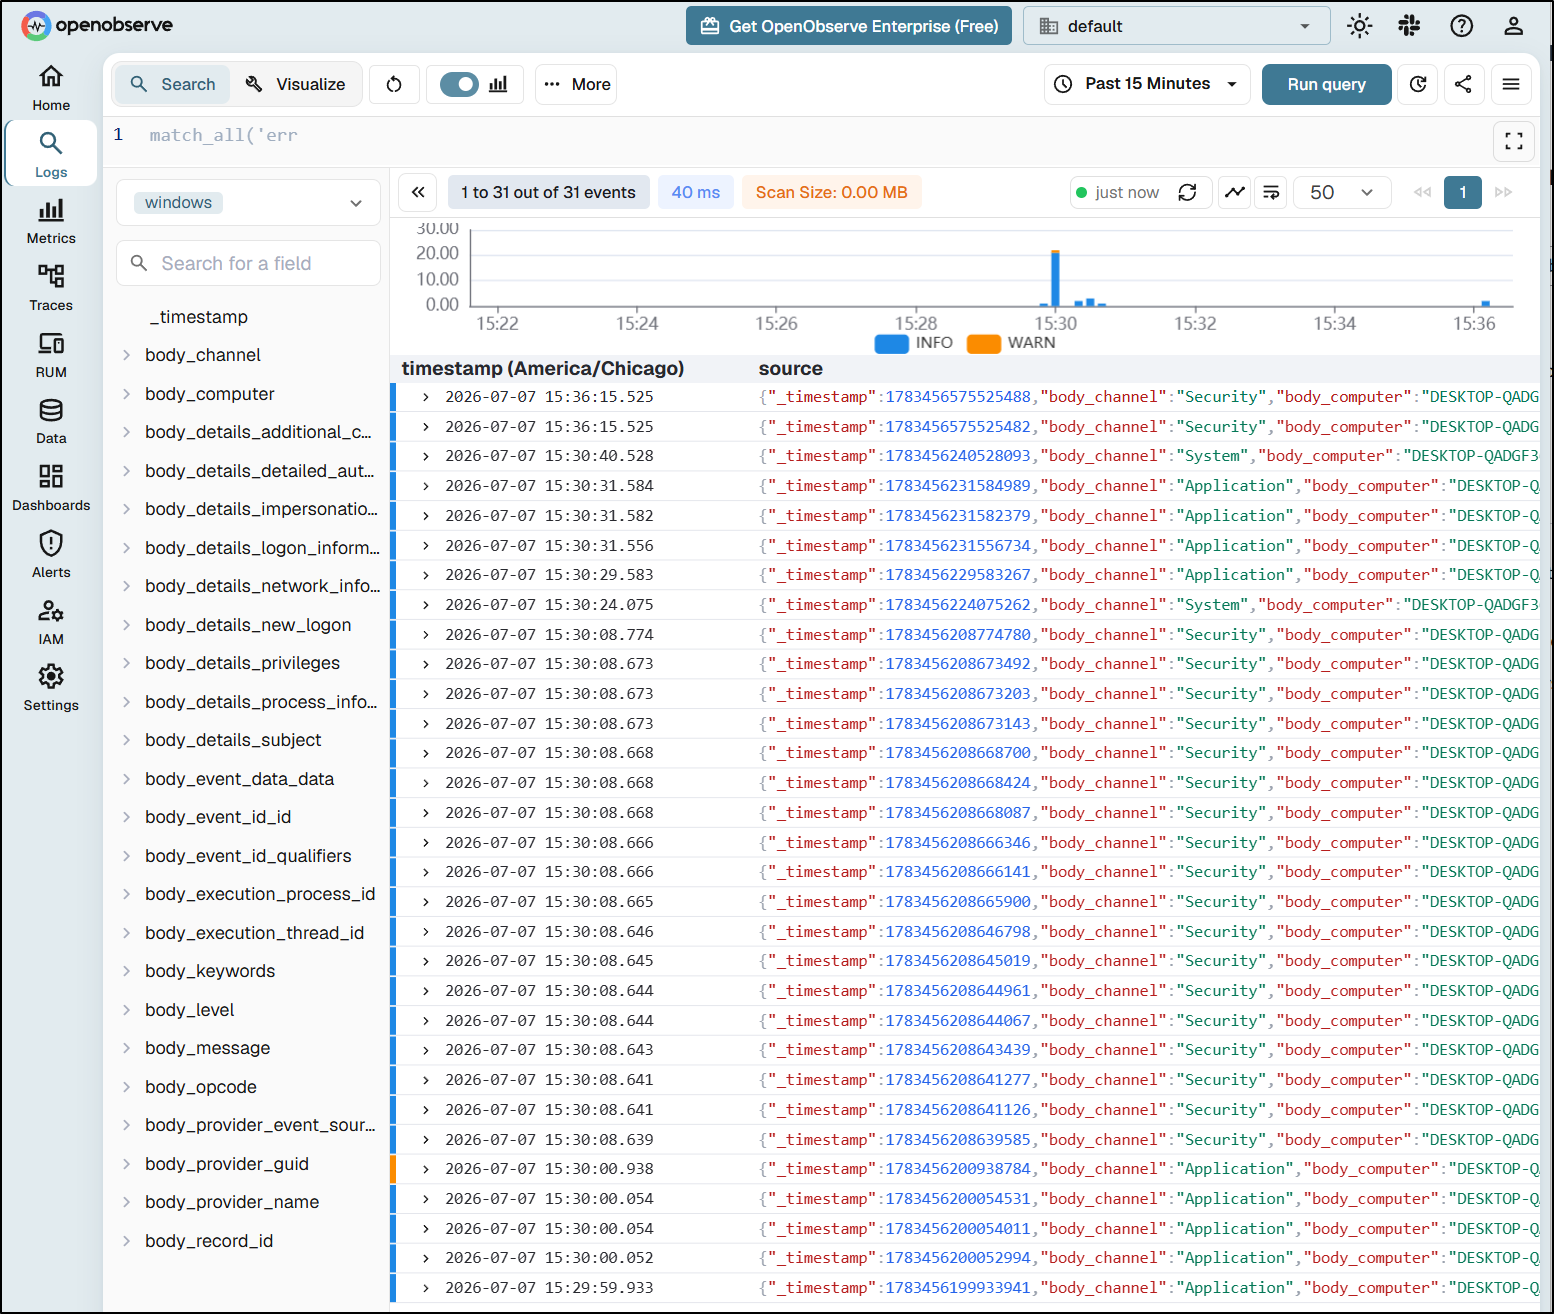Click the reset filters refresh icon
This screenshot has width=1554, height=1314.
pyautogui.click(x=394, y=84)
